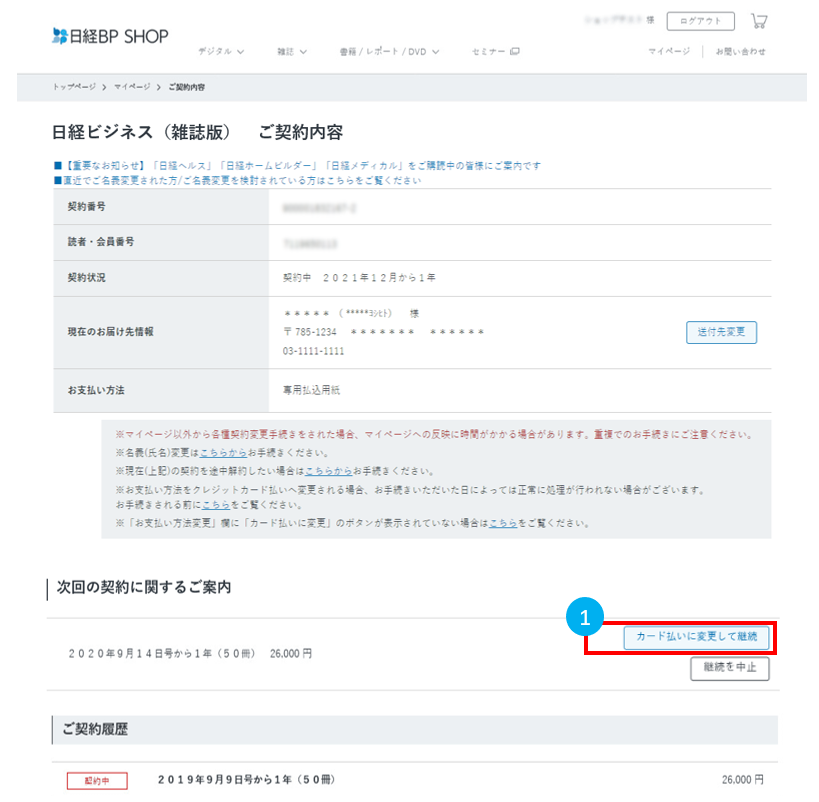The image size is (819, 802).
Task: Click こちら link before credit card procedure
Action: point(216,505)
